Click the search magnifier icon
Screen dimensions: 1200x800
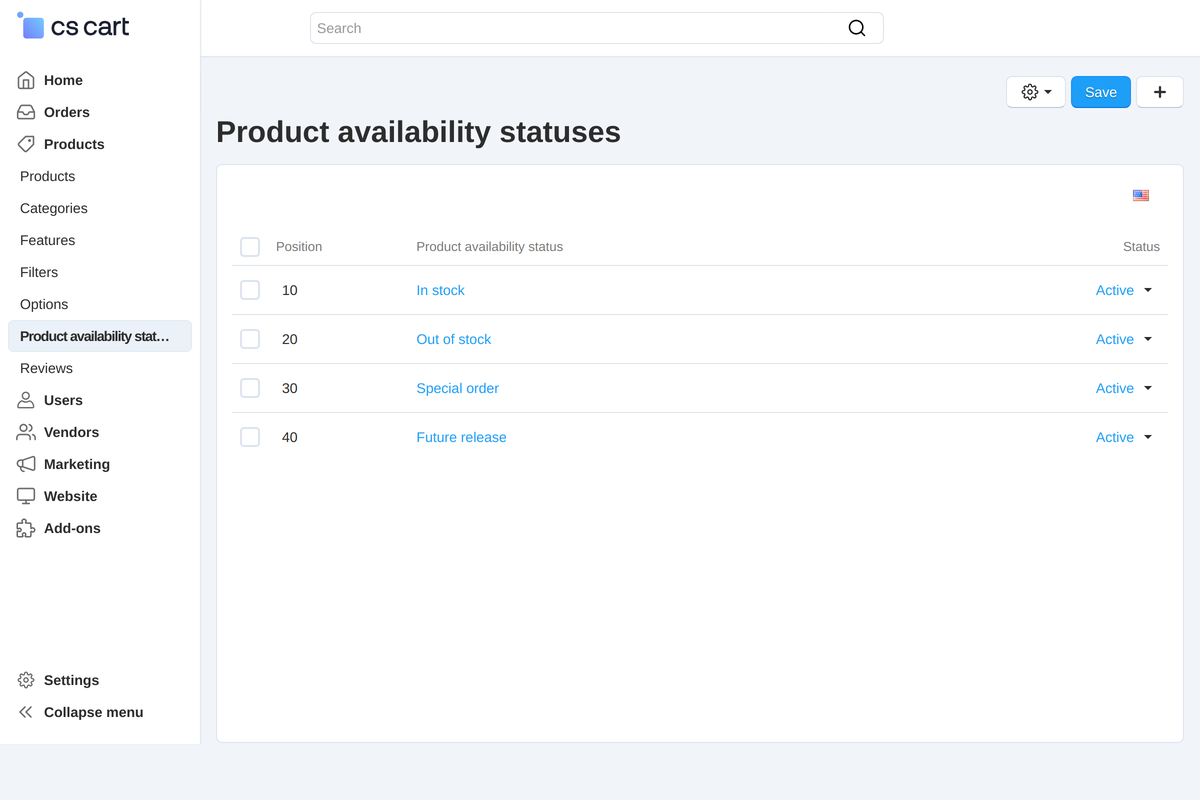tap(857, 28)
